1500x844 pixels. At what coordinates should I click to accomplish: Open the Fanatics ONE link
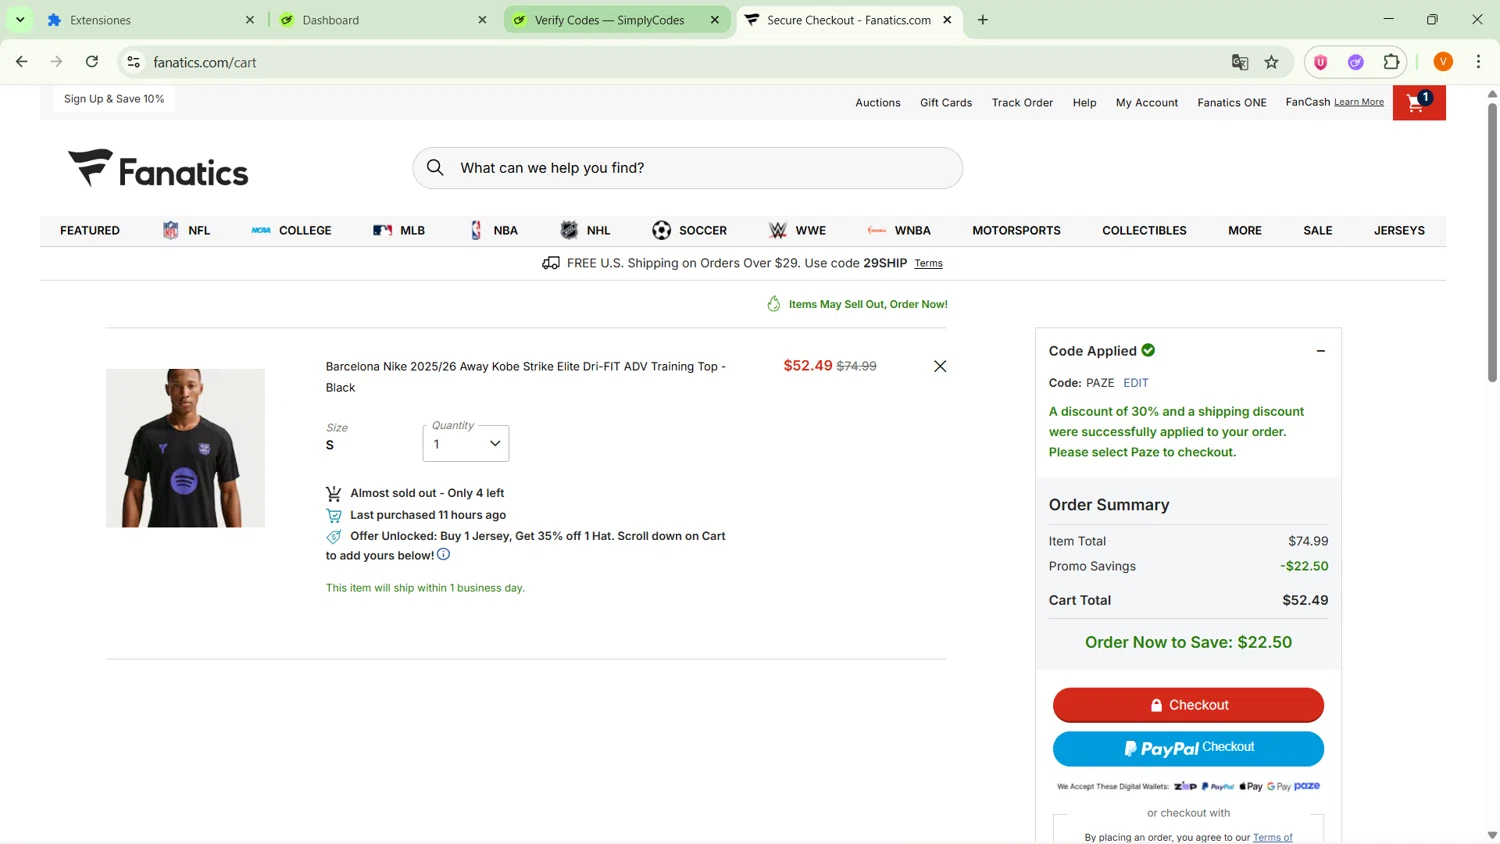pyautogui.click(x=1232, y=103)
